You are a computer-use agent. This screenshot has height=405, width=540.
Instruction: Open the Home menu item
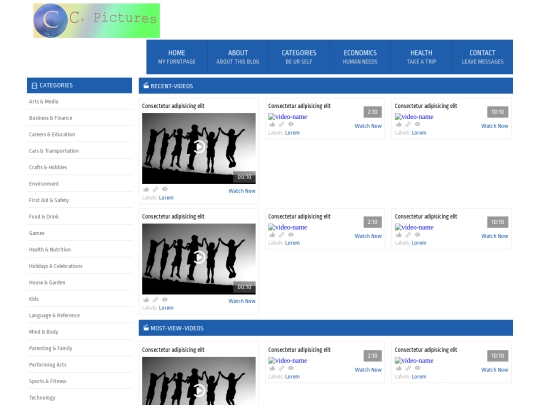(177, 57)
